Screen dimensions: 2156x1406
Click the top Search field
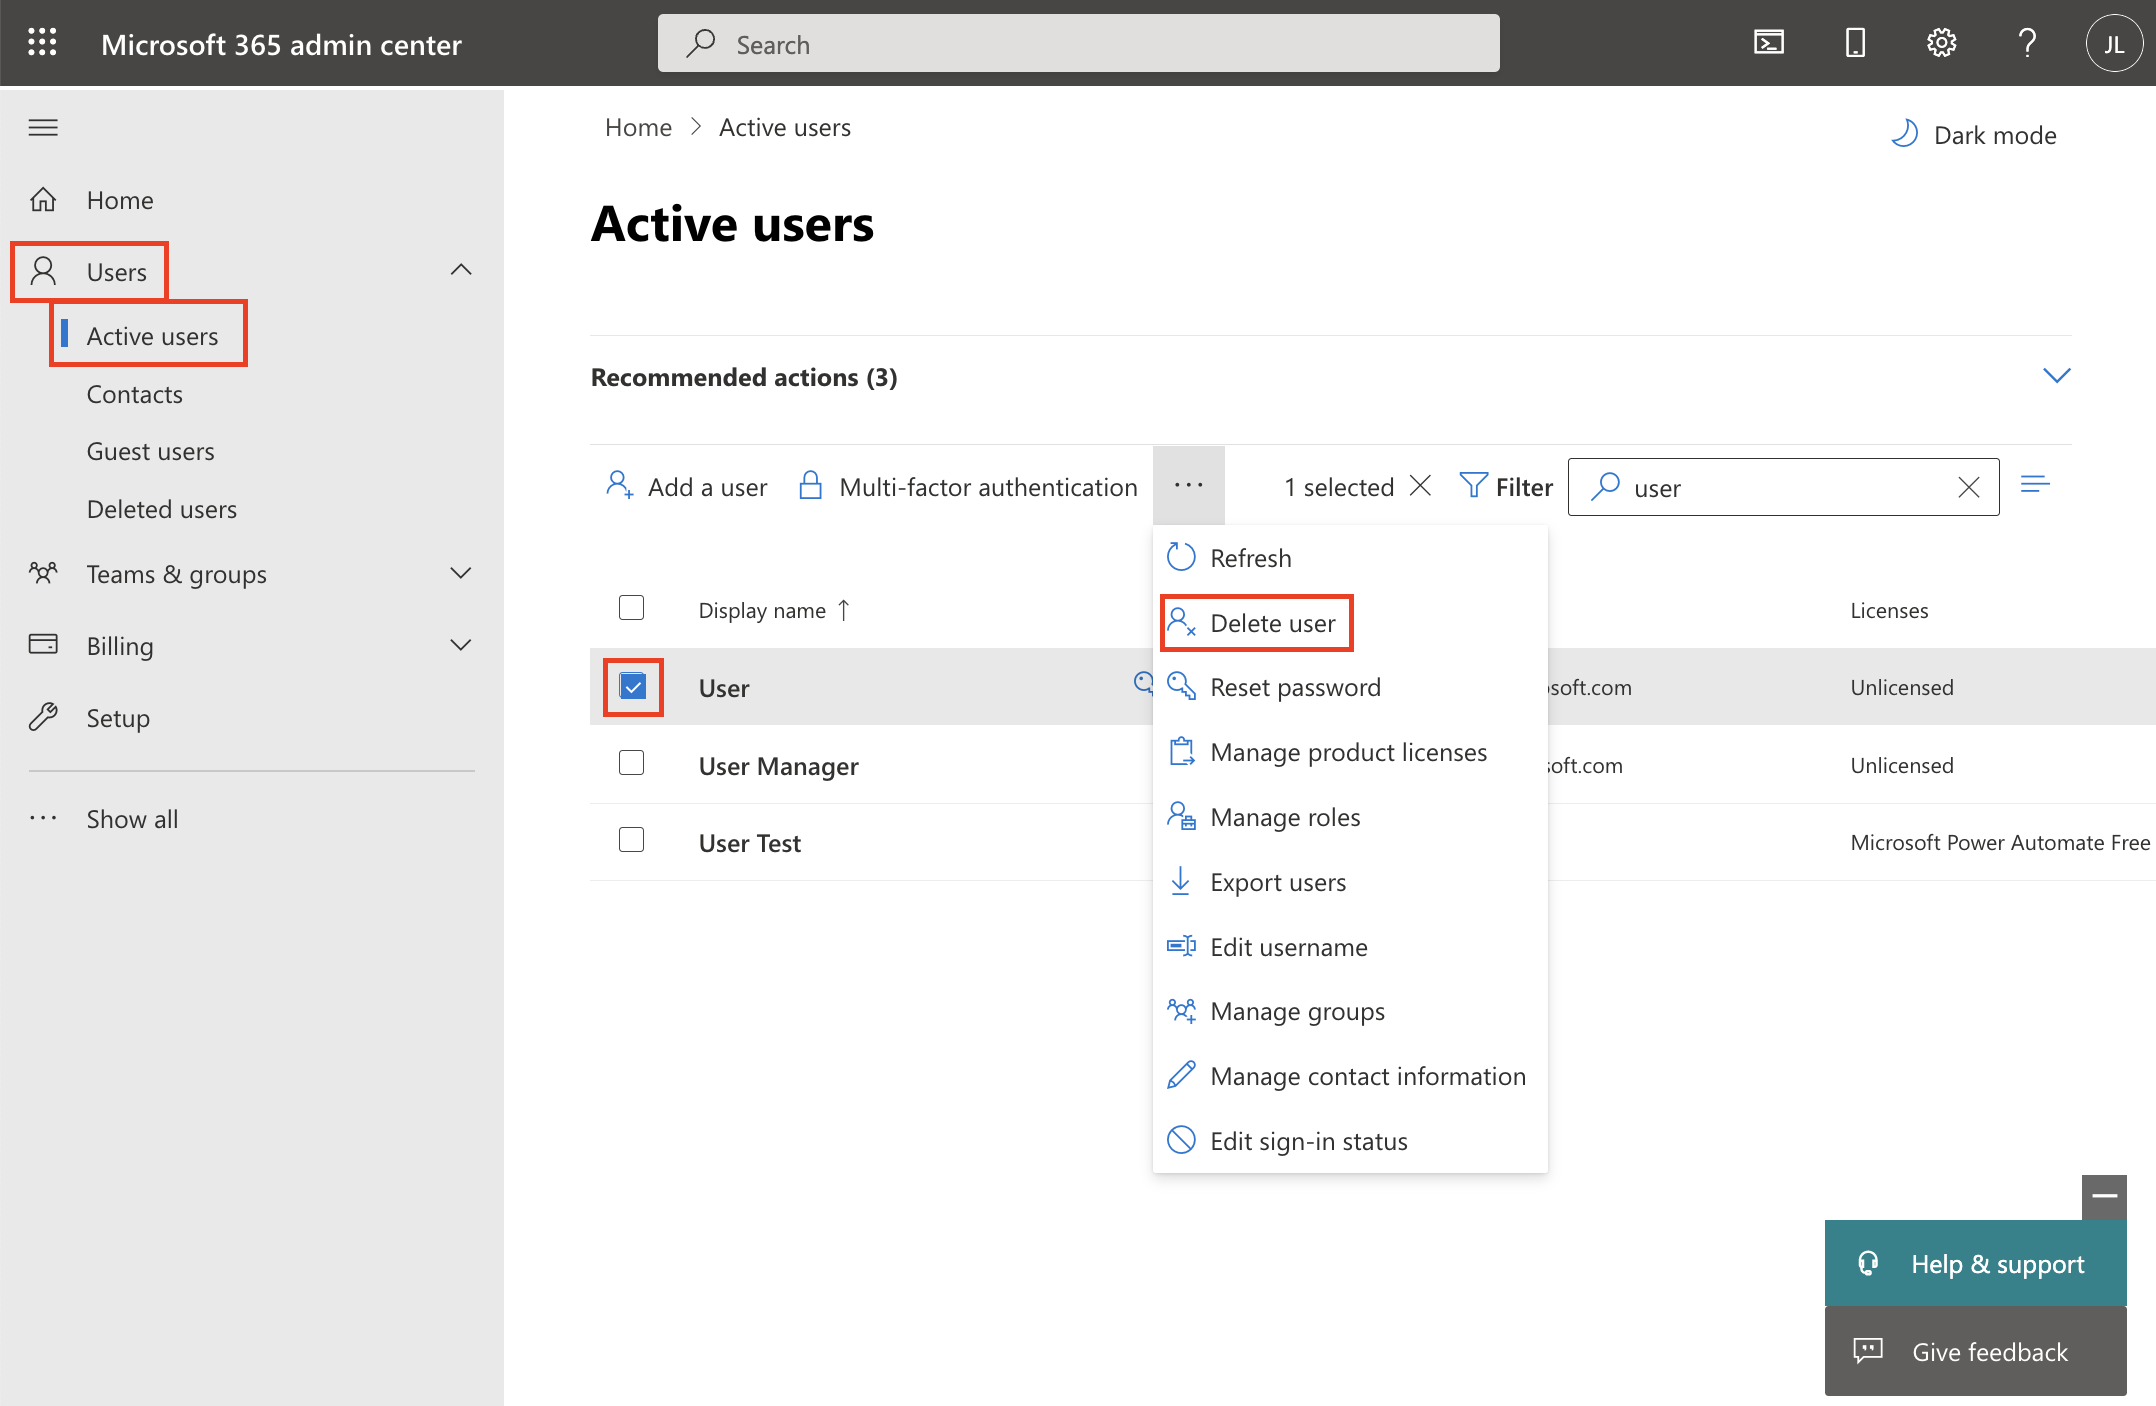point(1078,43)
